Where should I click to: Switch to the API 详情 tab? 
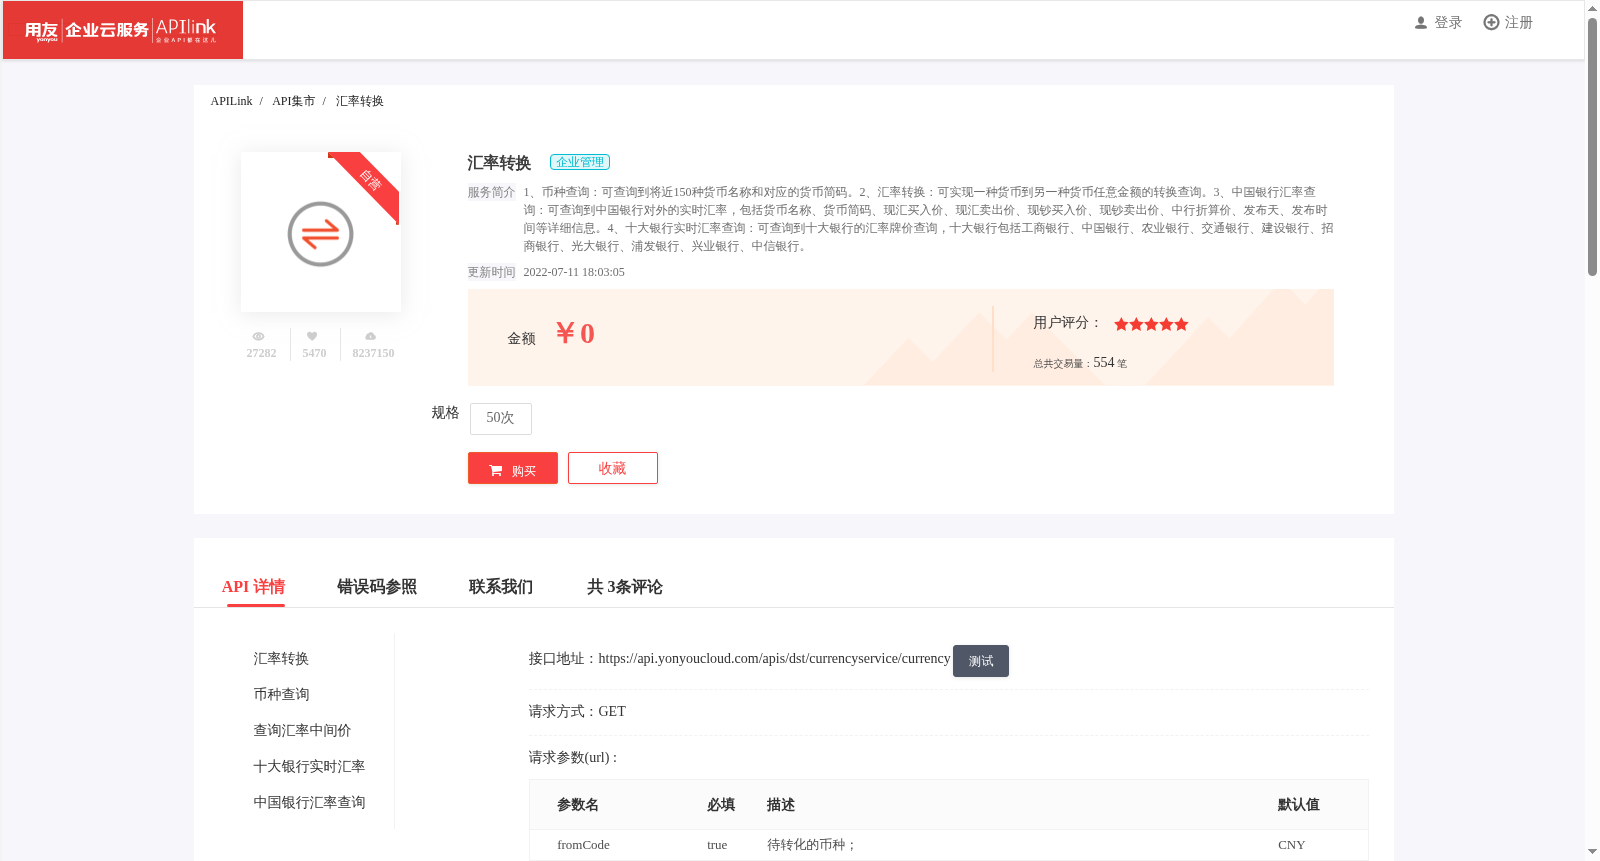pyautogui.click(x=253, y=587)
